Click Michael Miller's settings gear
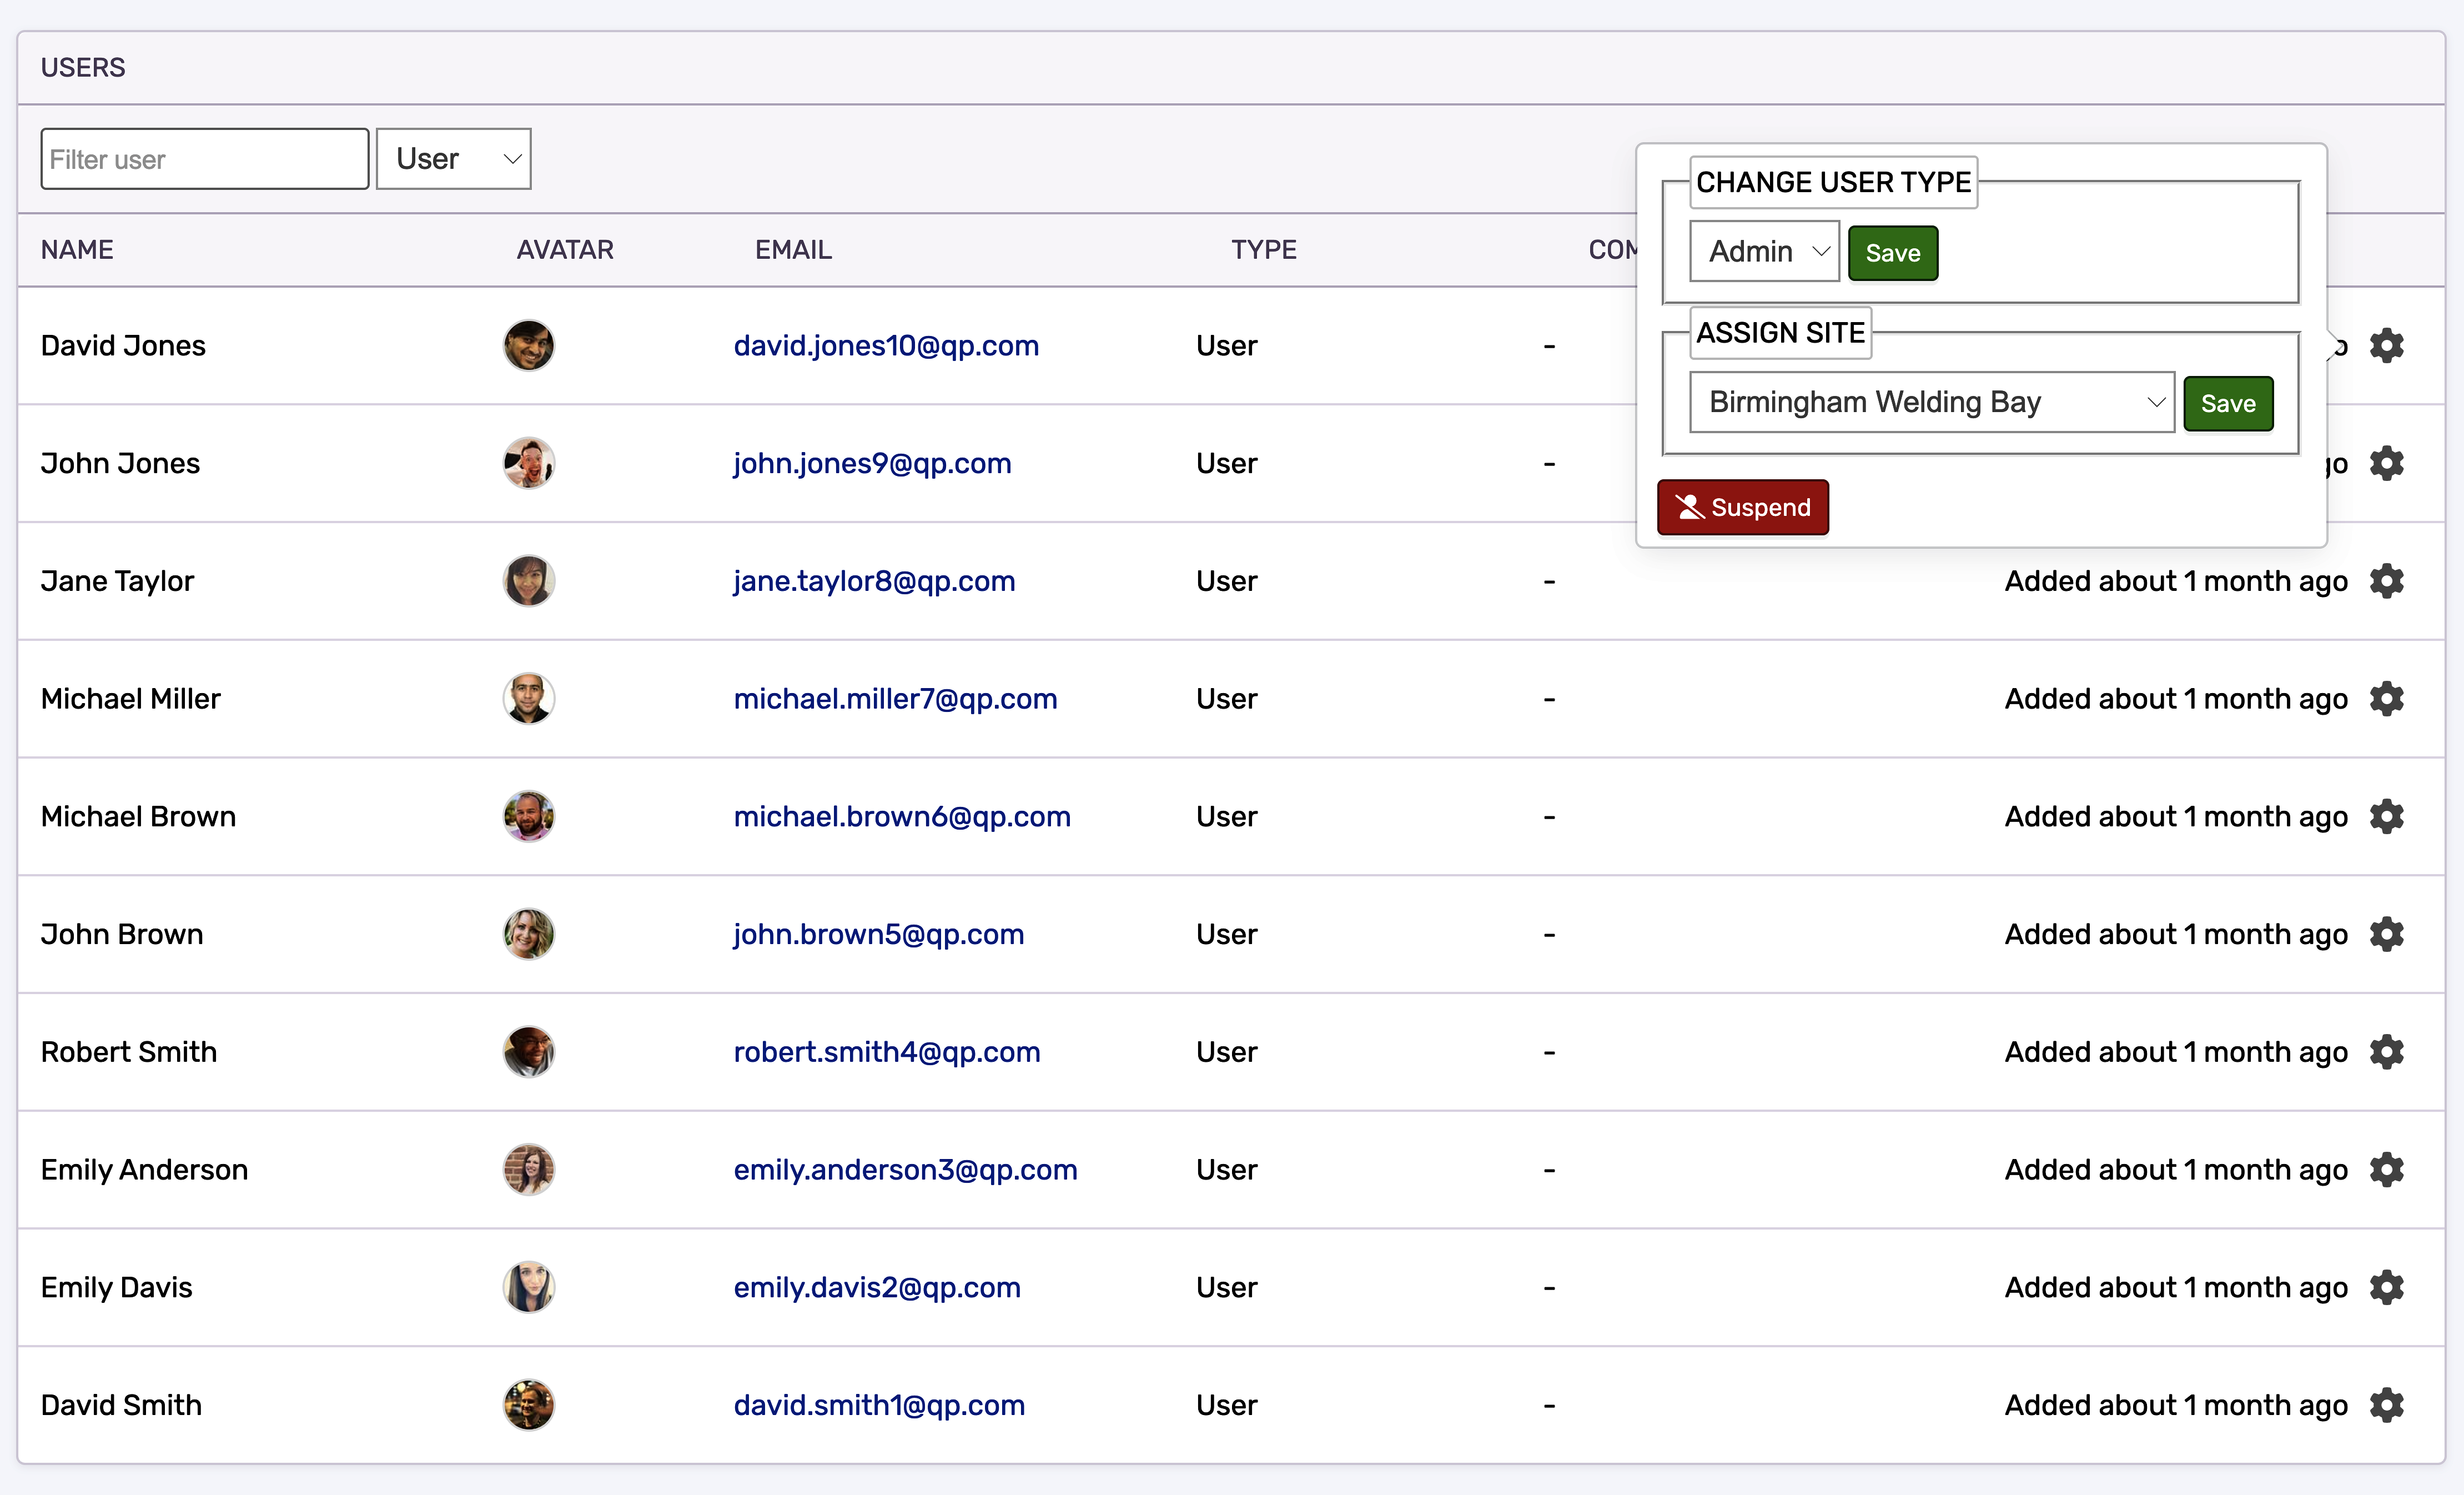2464x1495 pixels. pos(2387,698)
